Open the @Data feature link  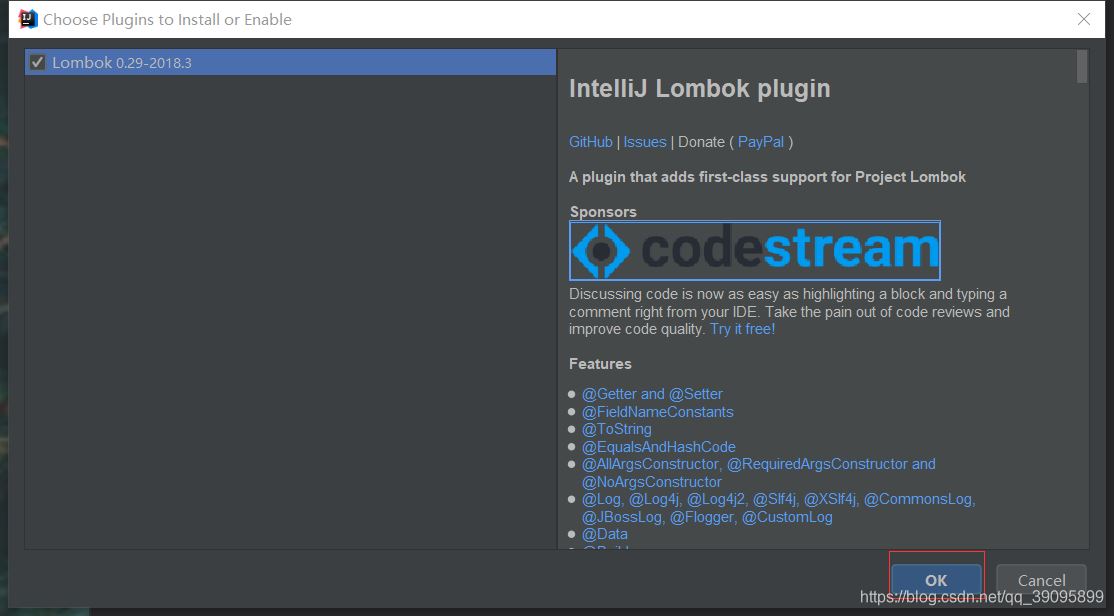click(605, 534)
